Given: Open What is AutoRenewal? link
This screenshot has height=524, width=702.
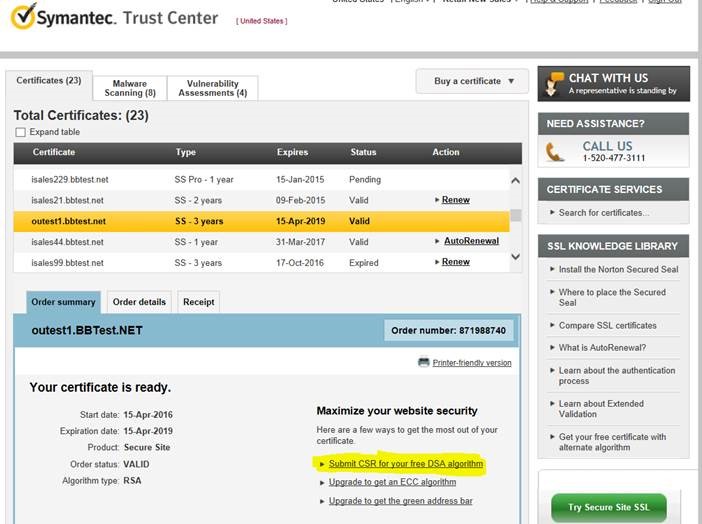Looking at the screenshot, I should pyautogui.click(x=602, y=348).
